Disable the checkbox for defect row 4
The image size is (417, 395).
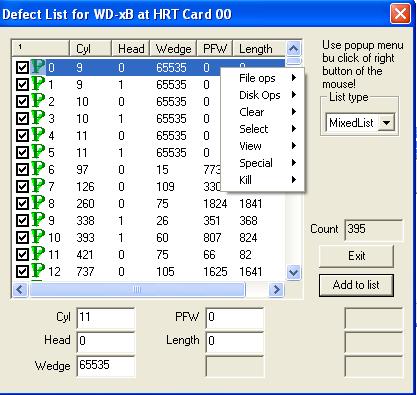[x=22, y=136]
